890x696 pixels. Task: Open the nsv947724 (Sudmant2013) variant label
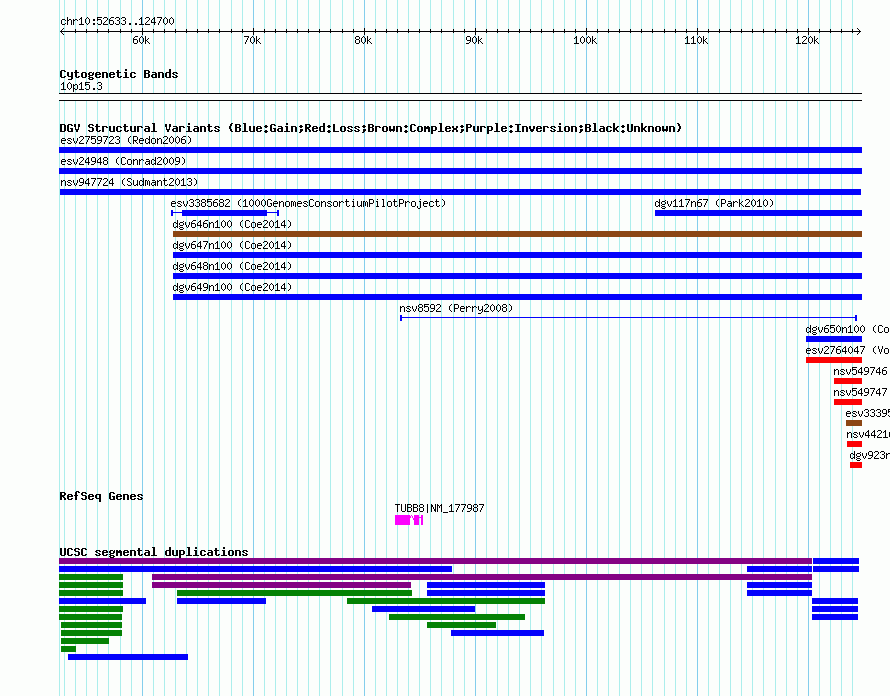point(129,182)
